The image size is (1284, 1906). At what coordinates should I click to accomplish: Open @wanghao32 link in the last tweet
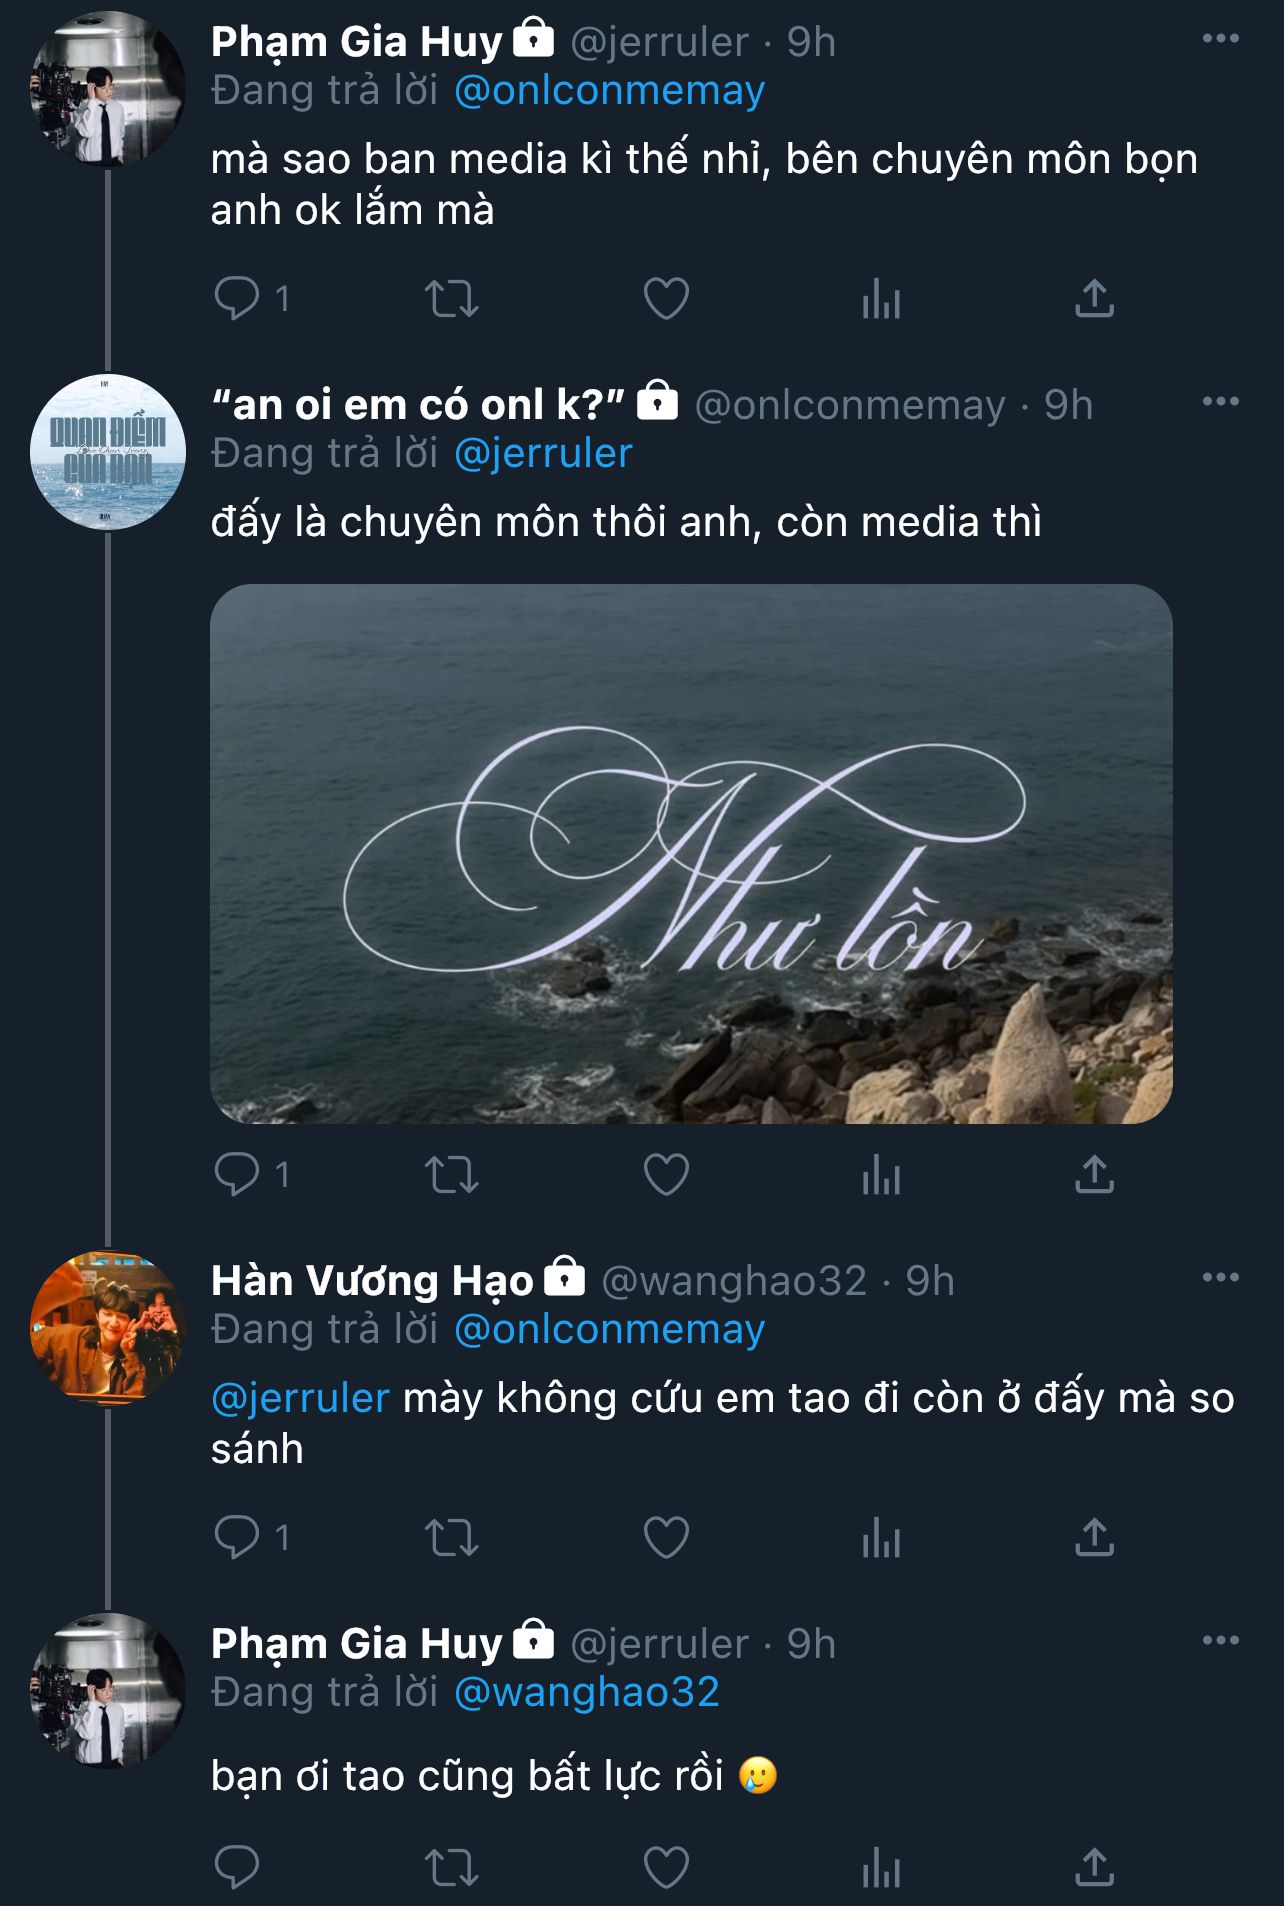587,1693
